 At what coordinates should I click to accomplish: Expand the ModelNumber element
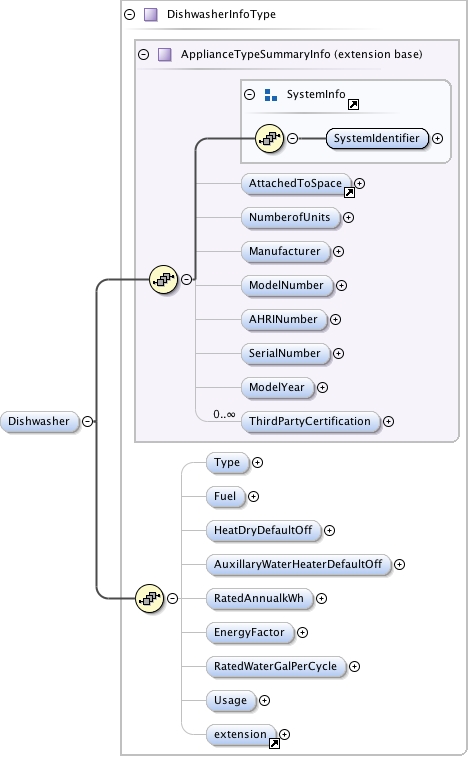(x=341, y=286)
